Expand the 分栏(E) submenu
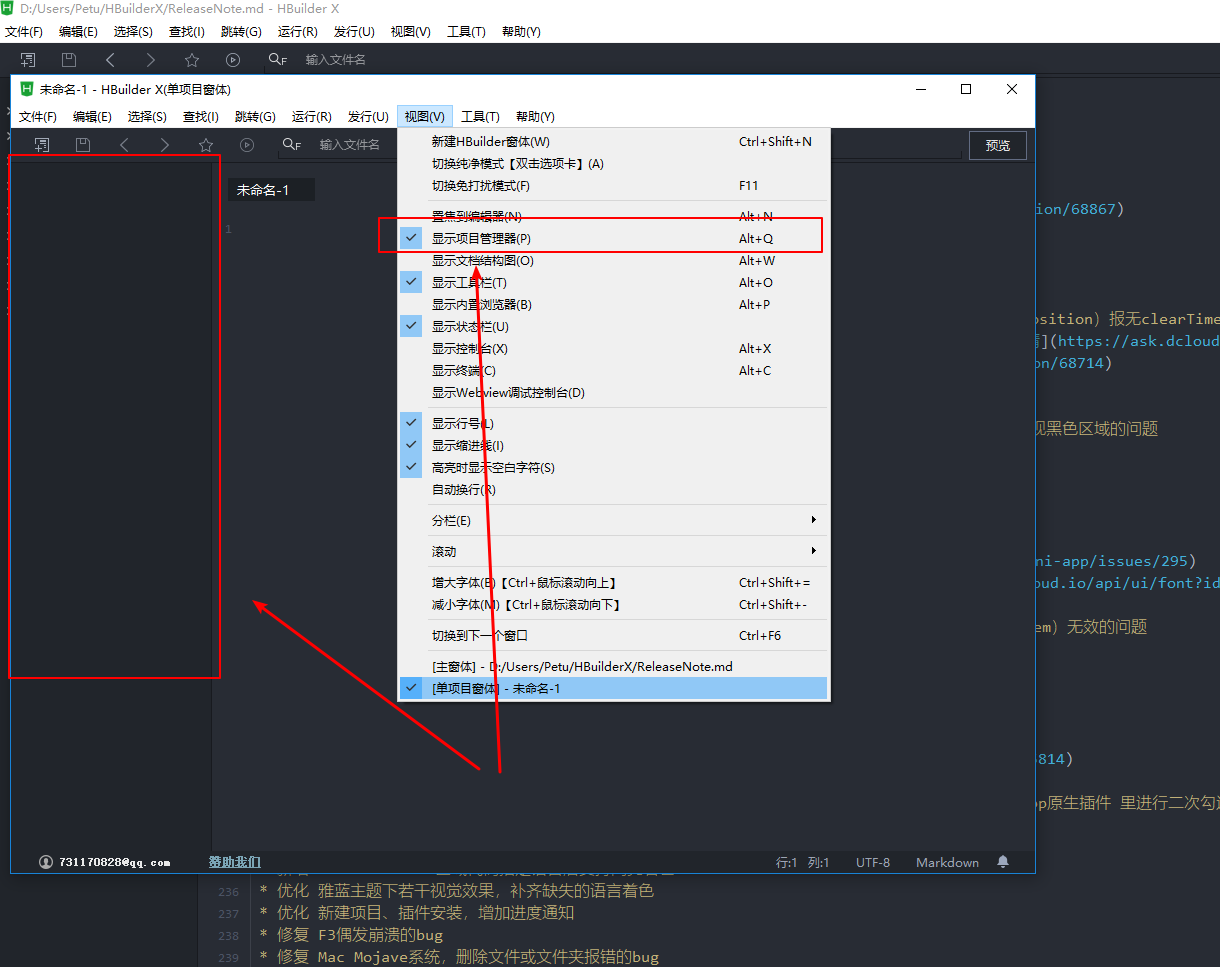 pyautogui.click(x=613, y=521)
